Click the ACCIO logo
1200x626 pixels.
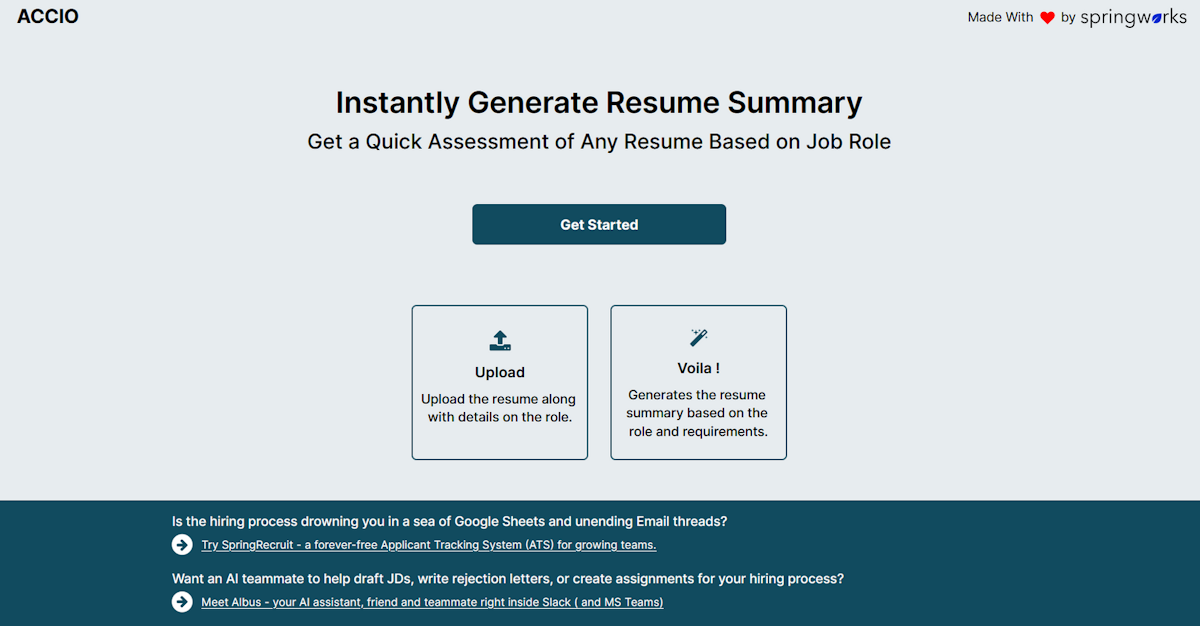pyautogui.click(x=48, y=17)
